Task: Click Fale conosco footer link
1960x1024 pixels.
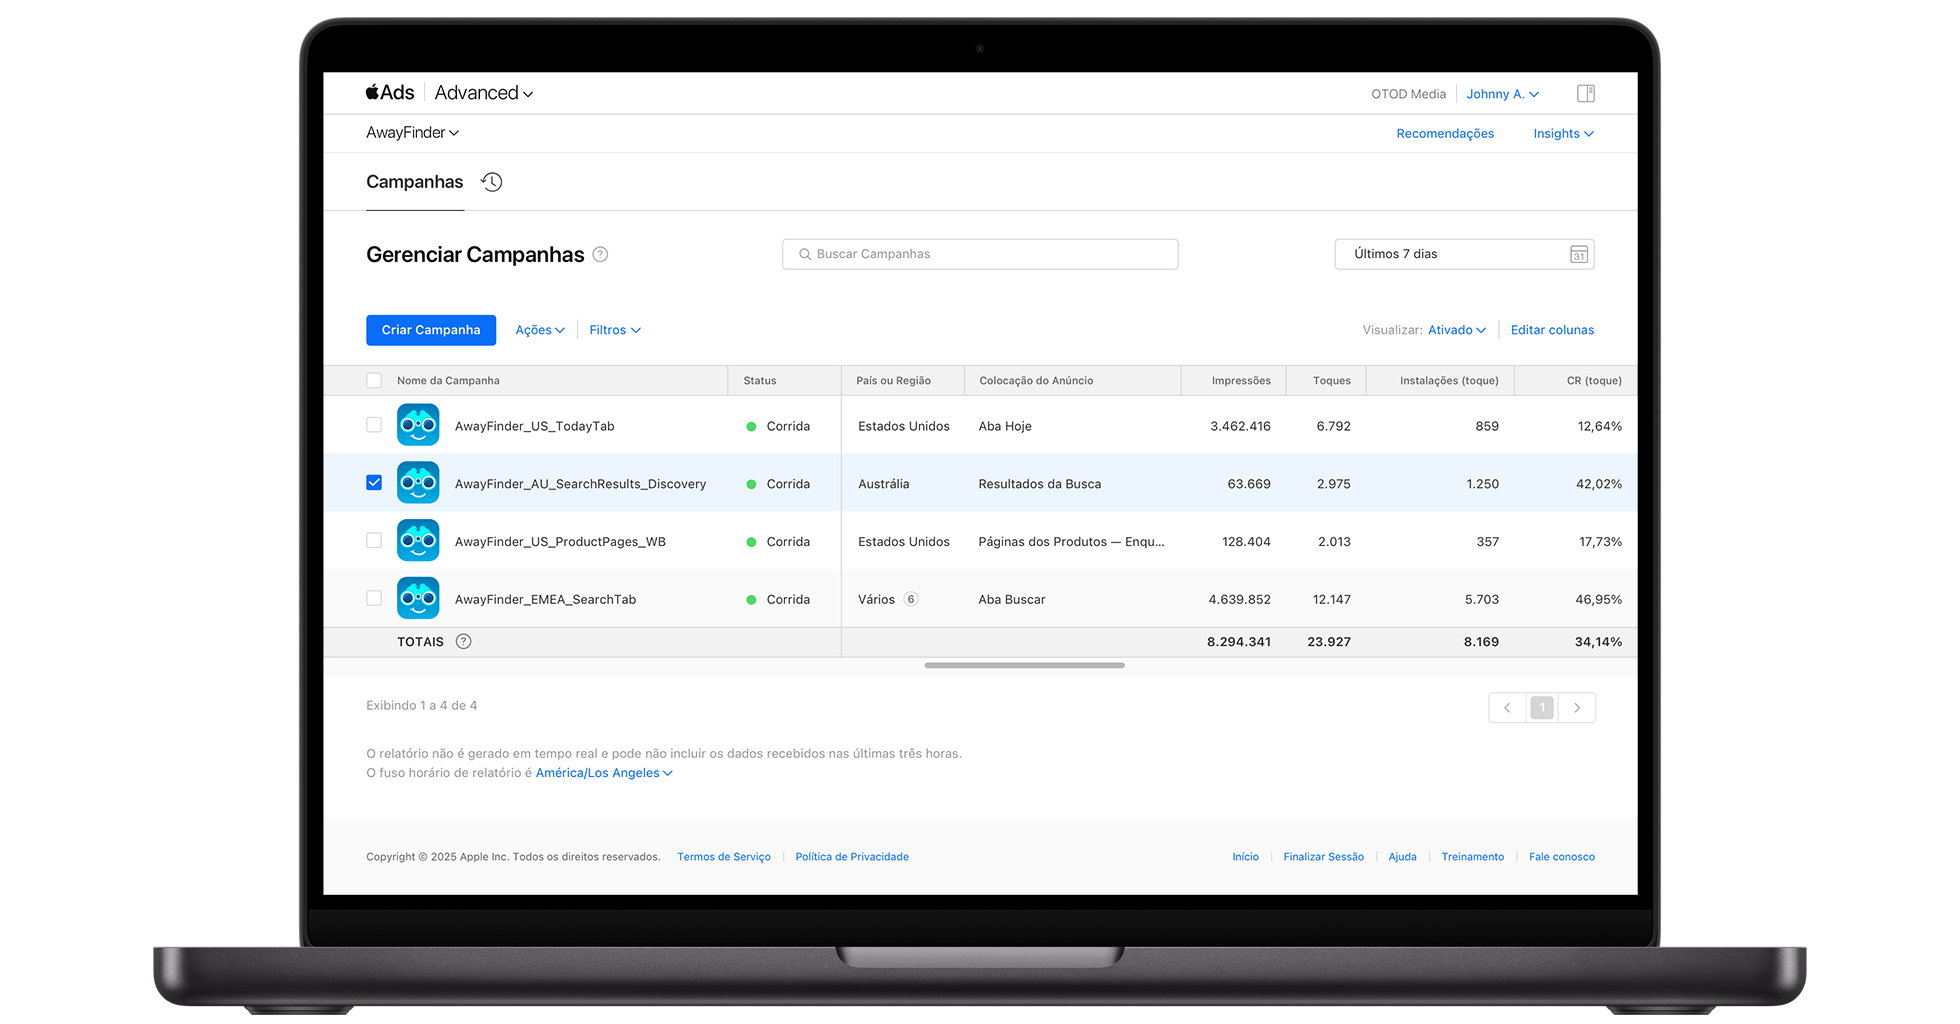Action: pos(1561,857)
